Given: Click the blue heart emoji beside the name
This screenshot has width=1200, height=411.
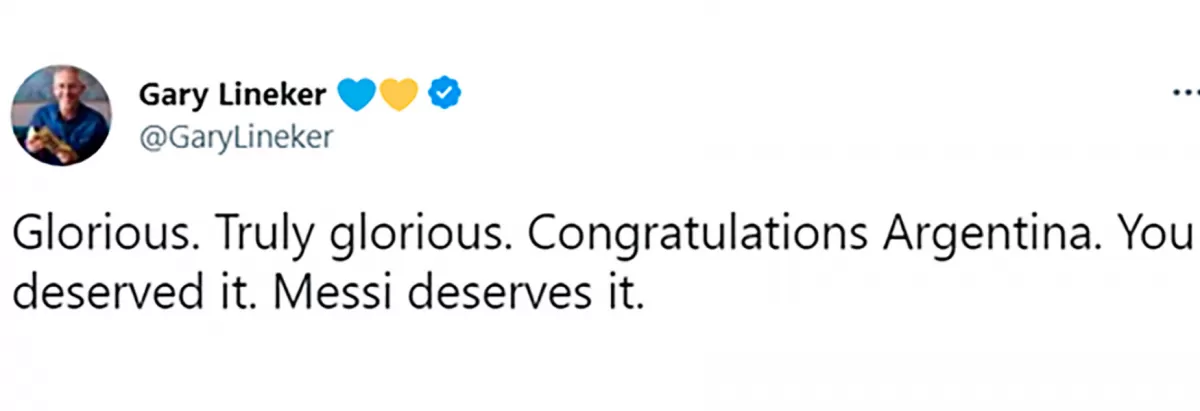Looking at the screenshot, I should [358, 95].
